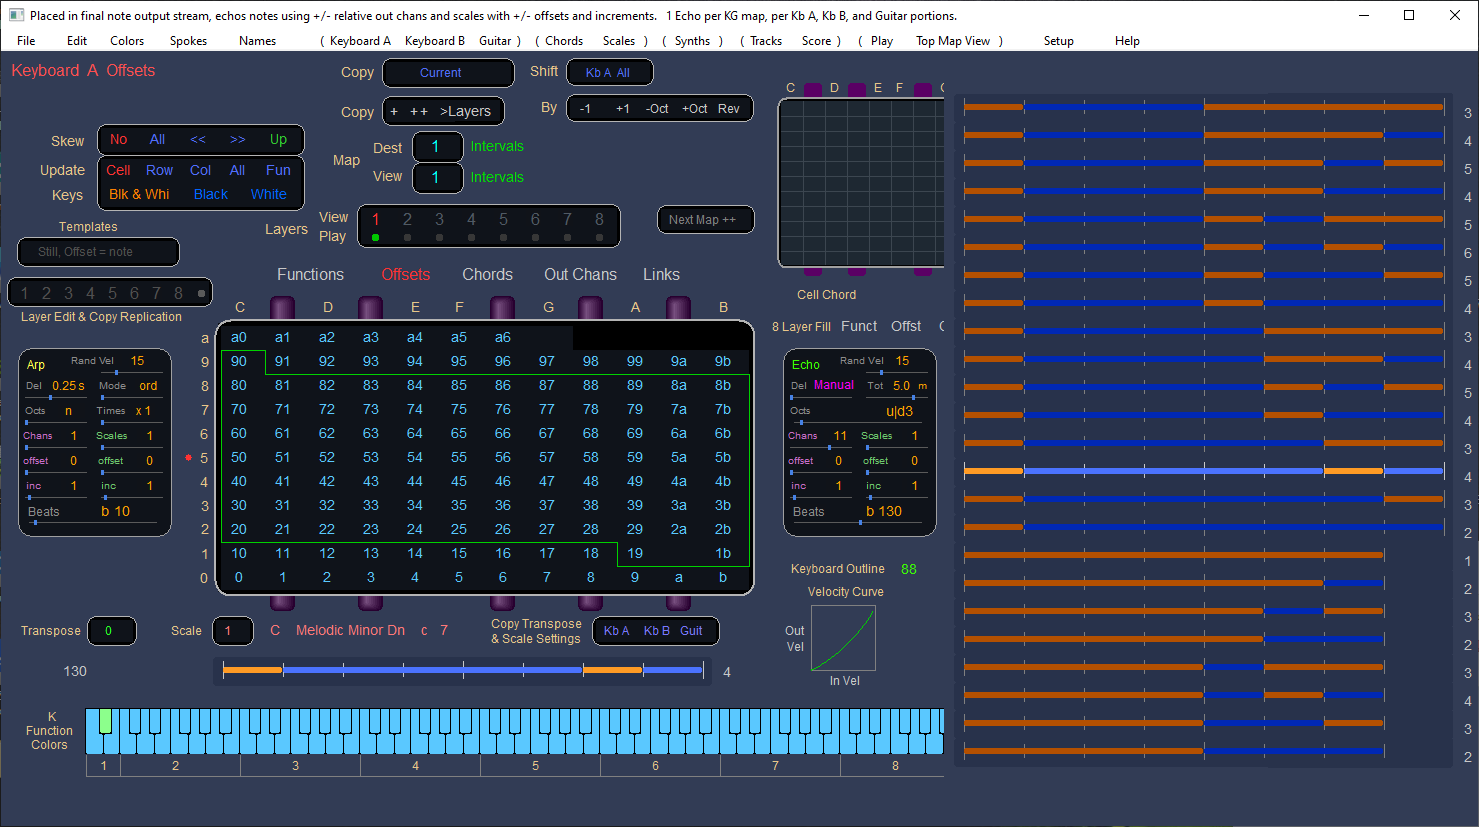Select the +Oct shift option
The image size is (1479, 827).
[694, 109]
